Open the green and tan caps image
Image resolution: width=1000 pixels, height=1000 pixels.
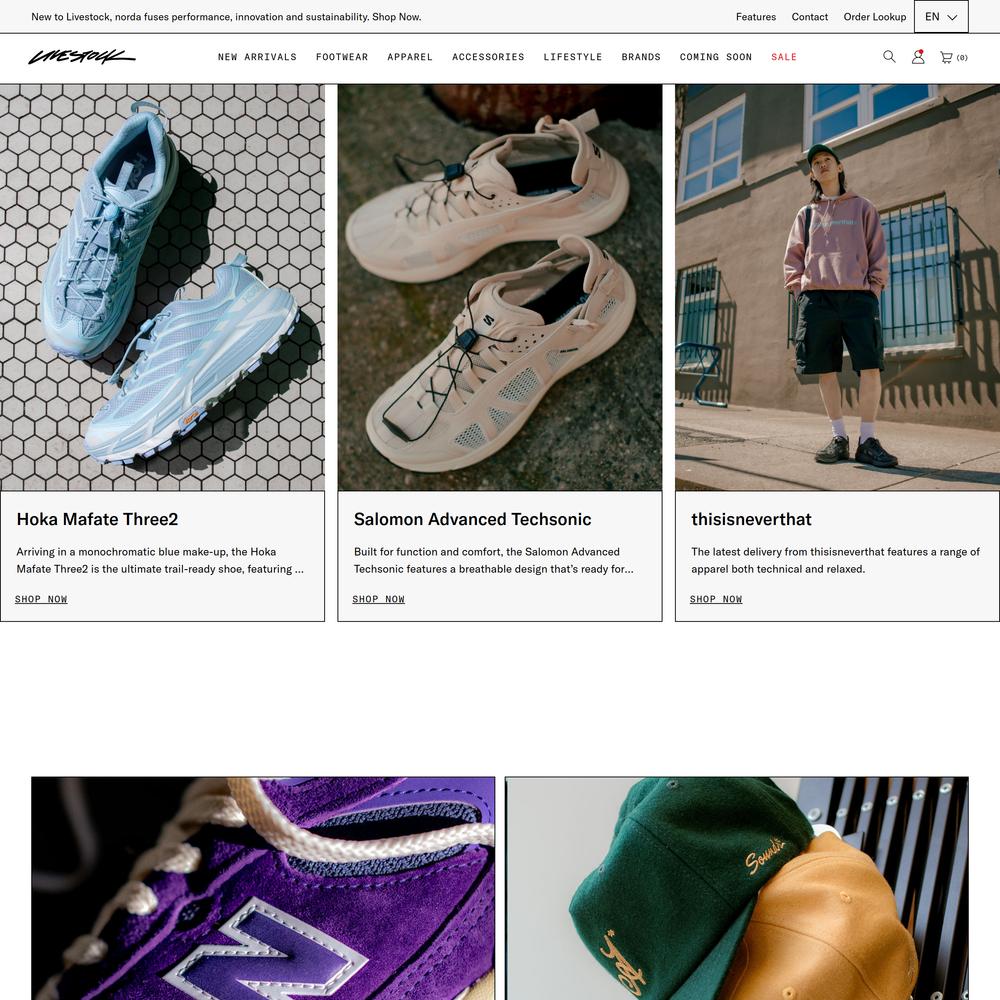coord(737,888)
